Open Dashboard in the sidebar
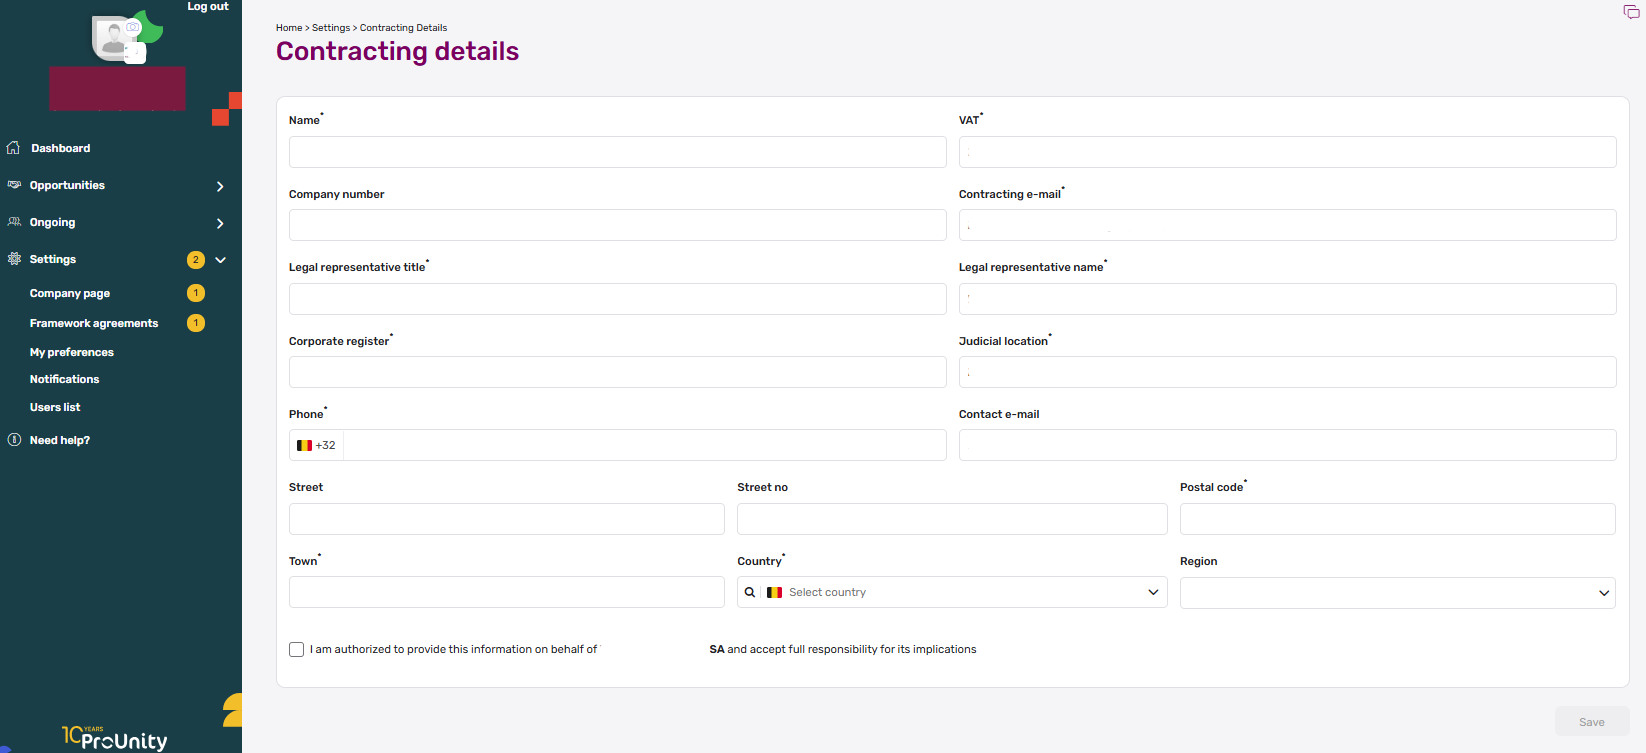Screen dimensions: 1646x753 tap(60, 148)
